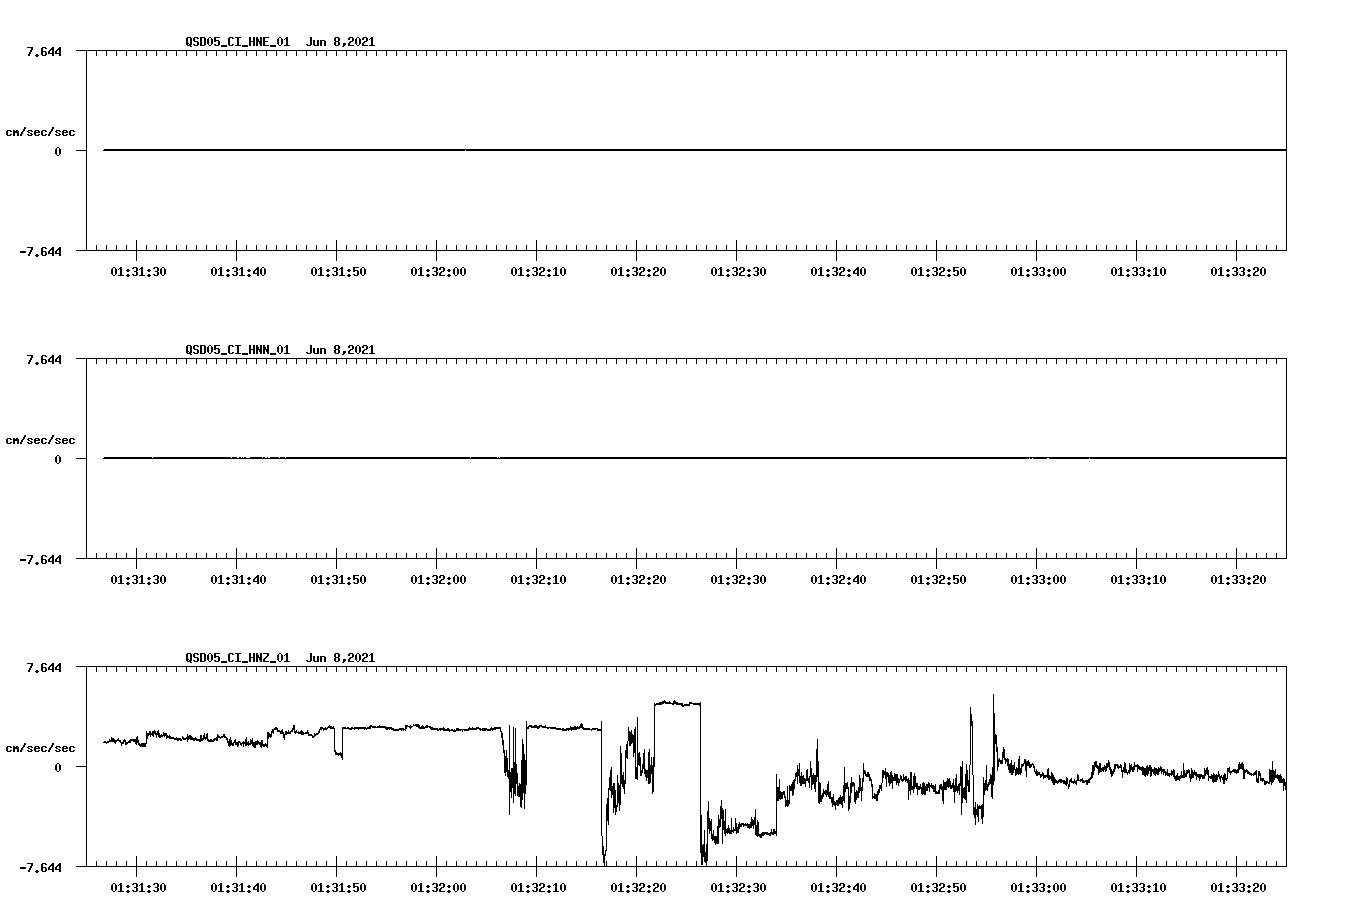Click the 01:32:50 time label under HNZ plot
The height and width of the screenshot is (924, 1358).
938,887
